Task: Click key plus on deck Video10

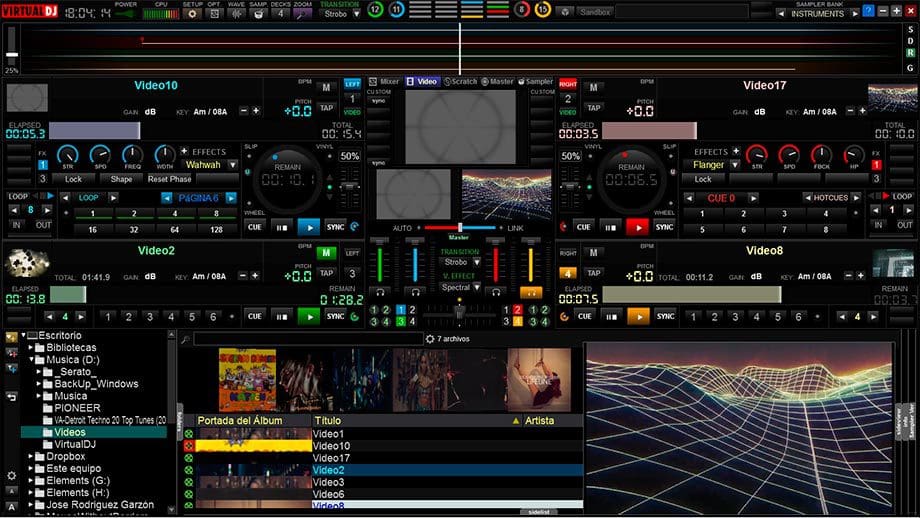Action: click(x=256, y=111)
